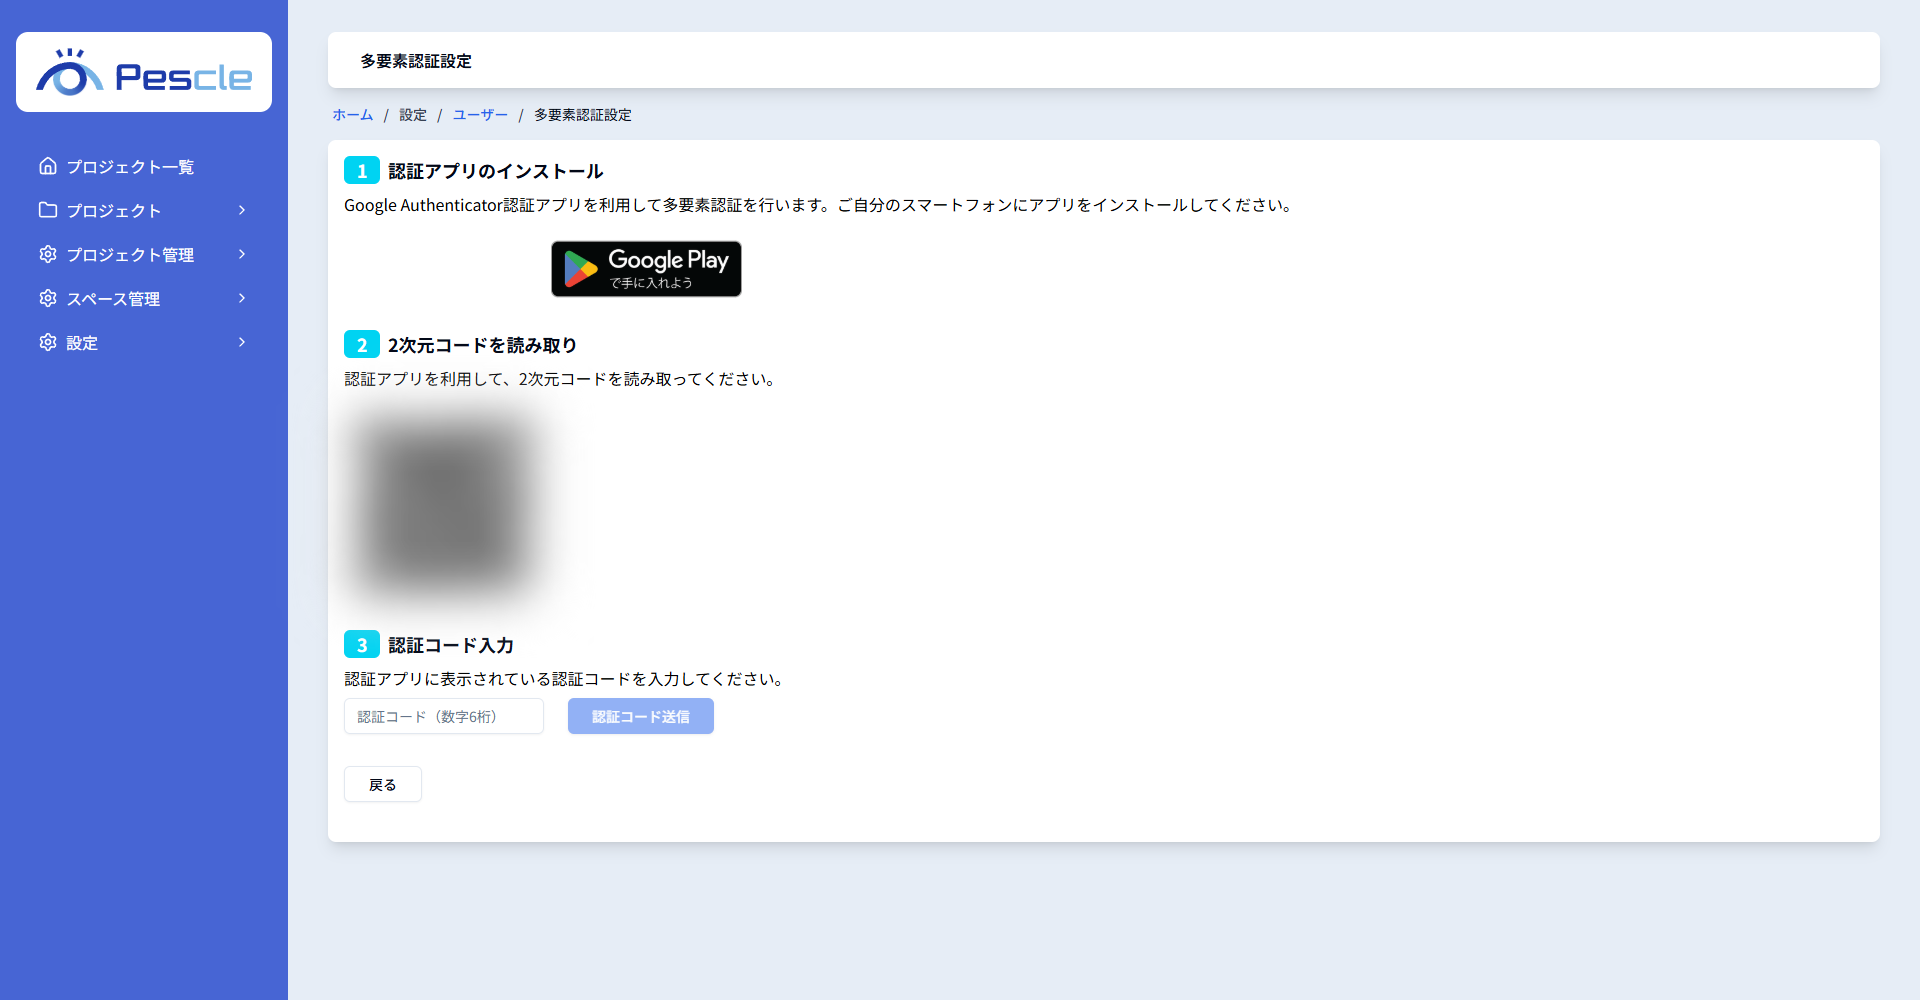Viewport: 1920px width, 1000px height.
Task: Open the スペース管理 sidebar menu
Action: click(x=144, y=298)
